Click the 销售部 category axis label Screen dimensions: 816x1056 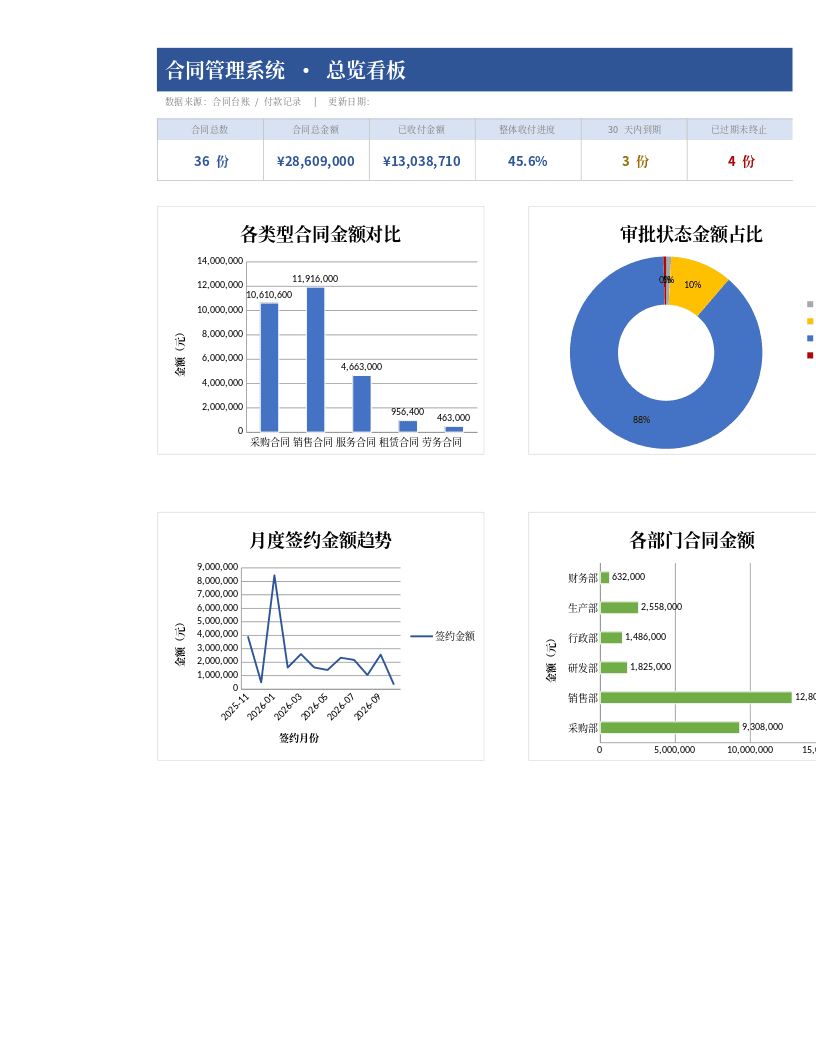582,698
